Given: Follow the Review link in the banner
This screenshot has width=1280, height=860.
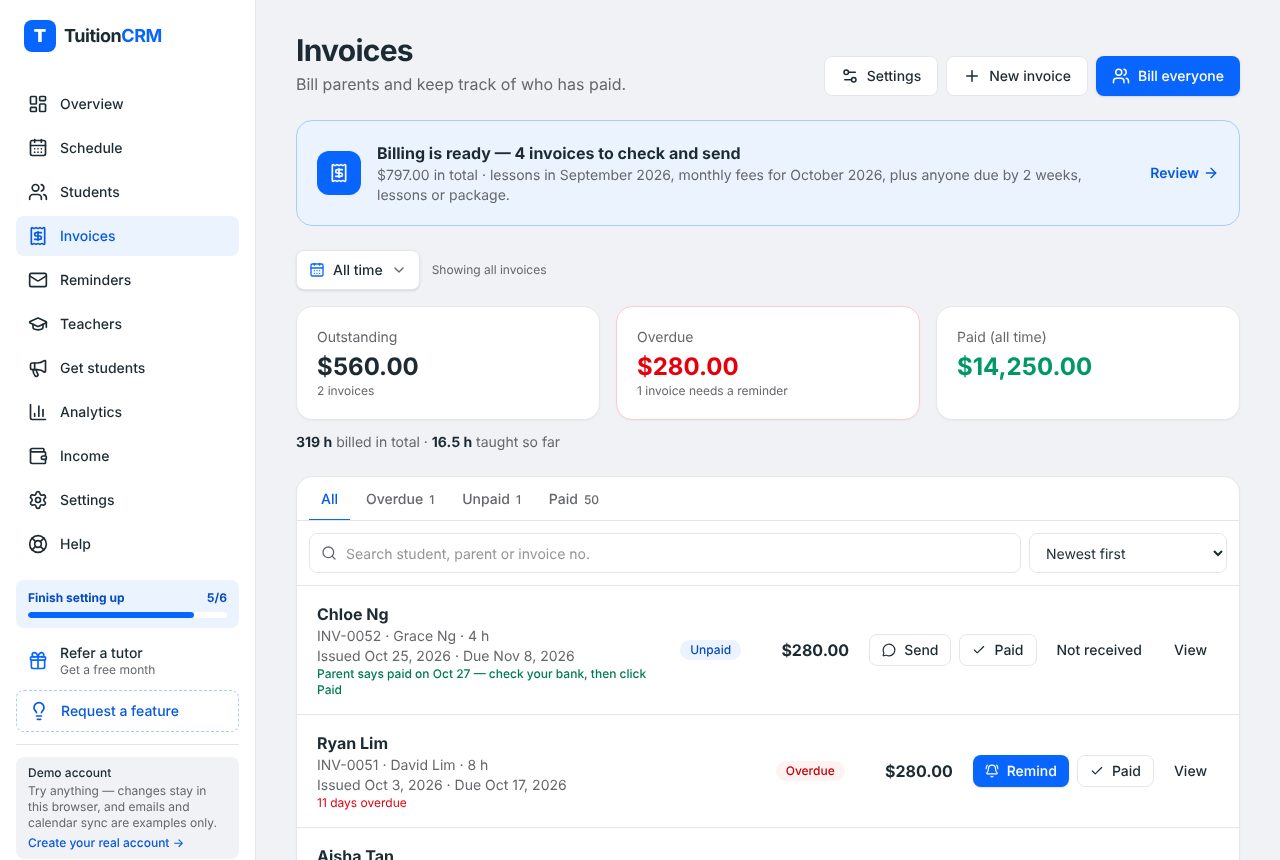Looking at the screenshot, I should pos(1184,173).
